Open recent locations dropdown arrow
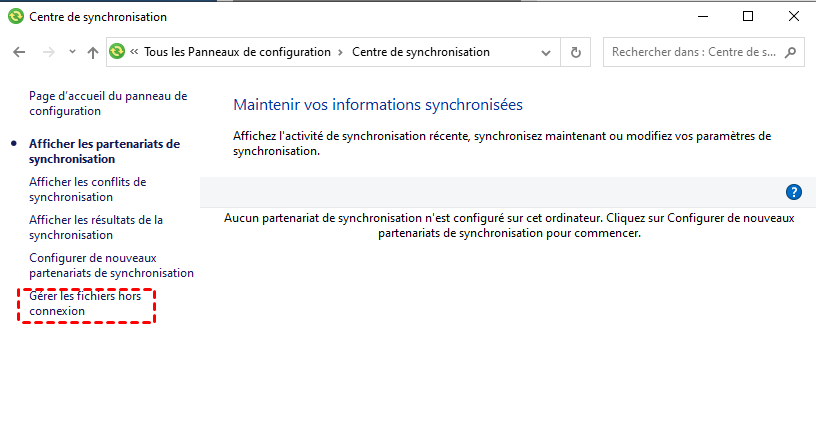The height and width of the screenshot is (421, 816). (71, 52)
